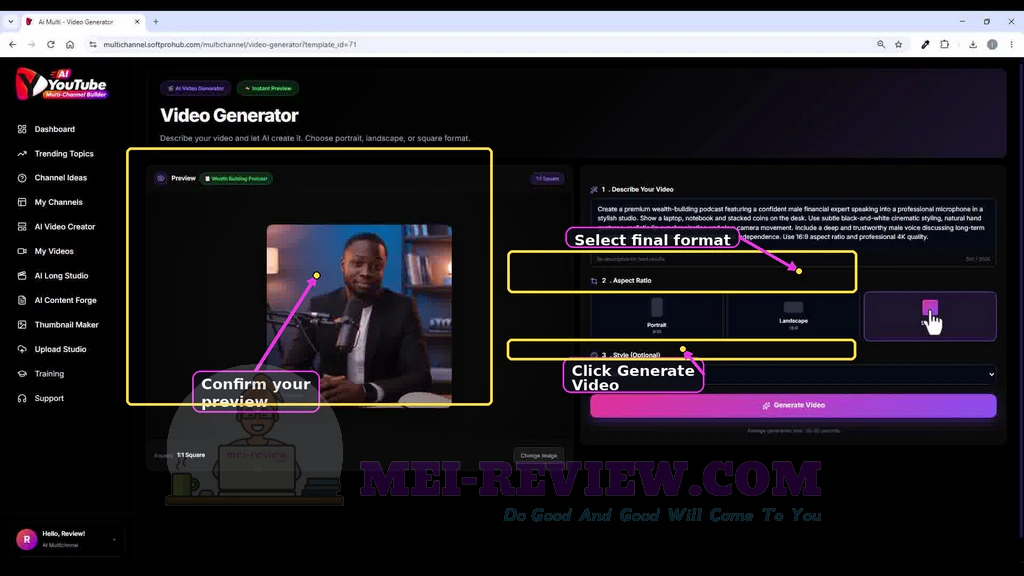Bookmark this page with the star icon

pos(899,44)
